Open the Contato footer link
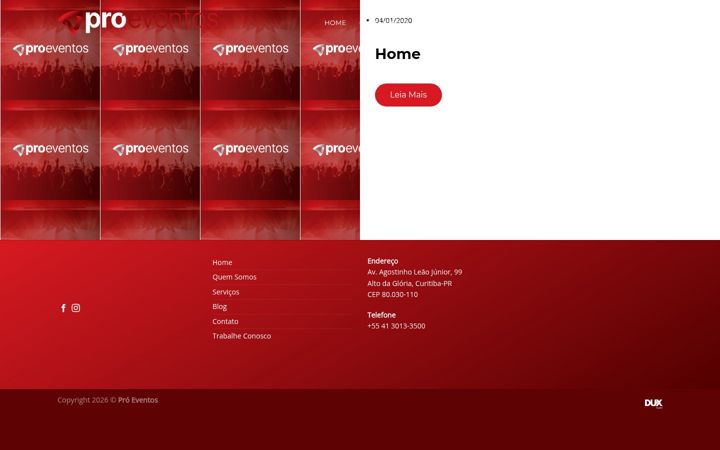The width and height of the screenshot is (720, 450). 225,321
